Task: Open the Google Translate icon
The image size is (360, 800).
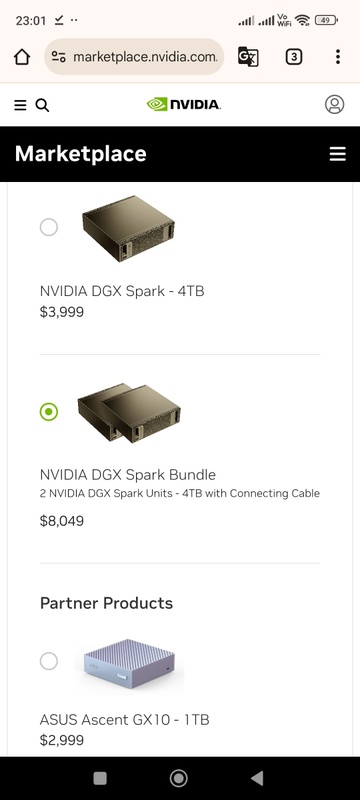Action: [248, 57]
